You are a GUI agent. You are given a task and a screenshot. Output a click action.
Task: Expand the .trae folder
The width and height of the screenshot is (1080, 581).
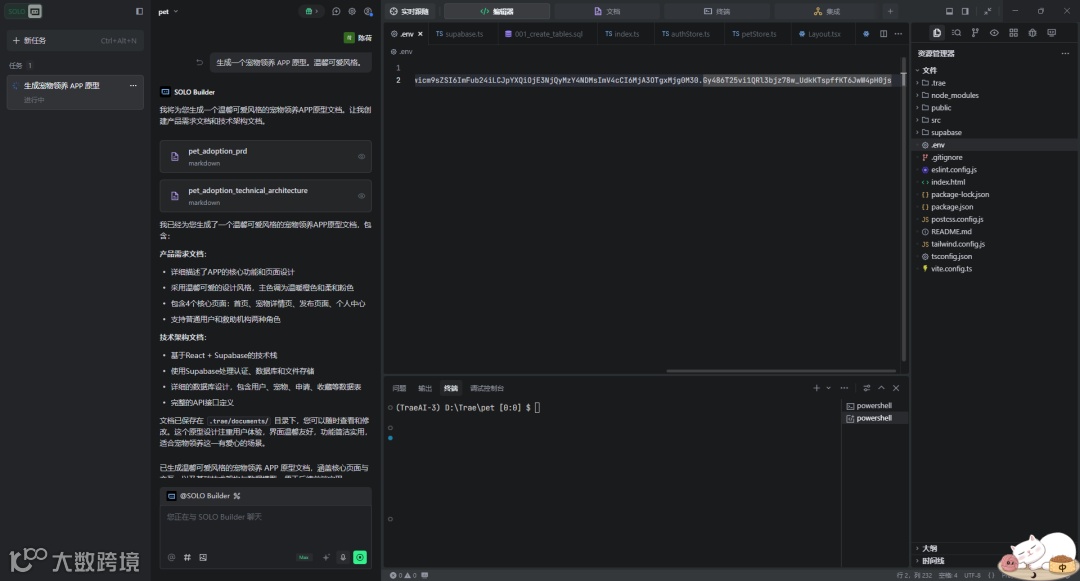(995, 83)
